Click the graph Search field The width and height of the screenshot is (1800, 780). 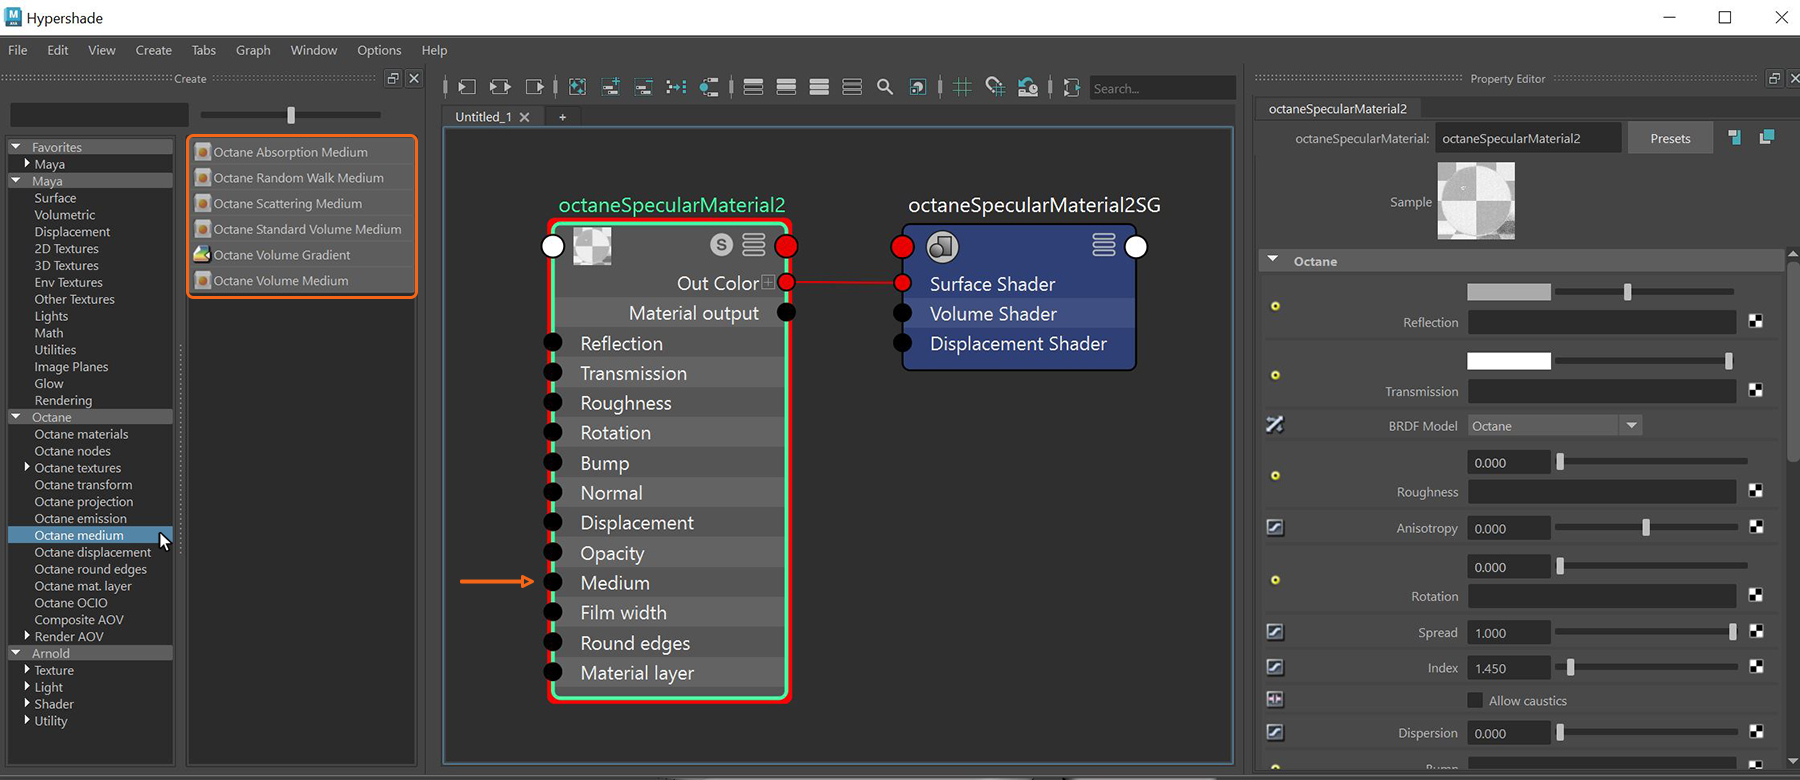(x=1162, y=88)
